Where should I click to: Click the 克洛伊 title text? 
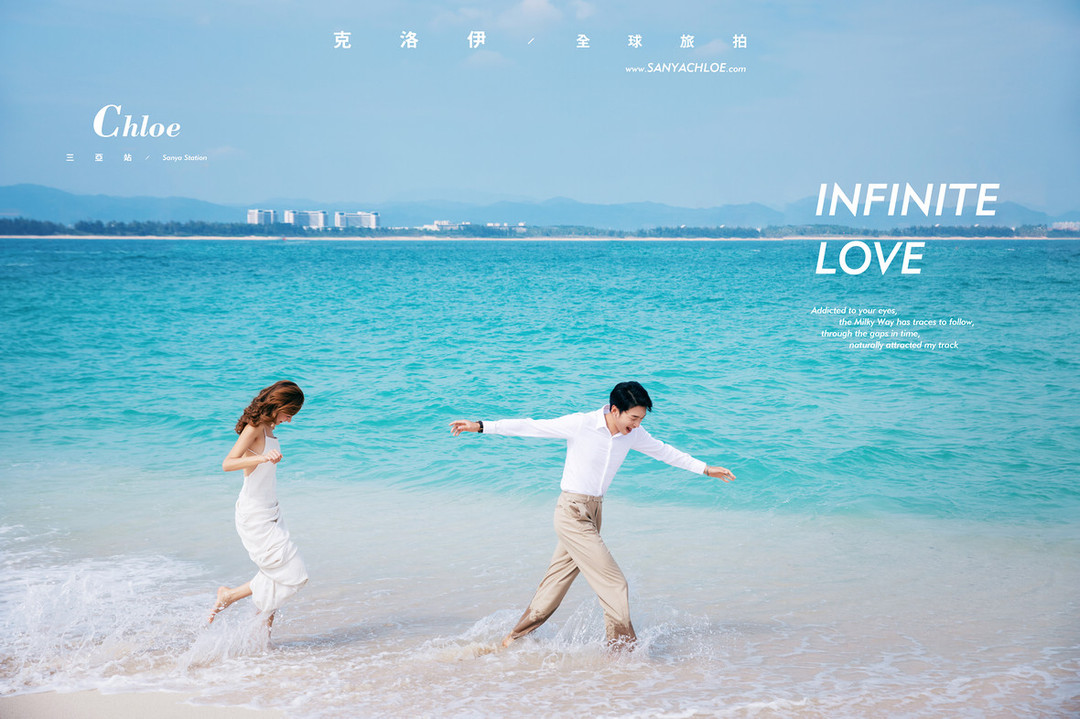[409, 41]
